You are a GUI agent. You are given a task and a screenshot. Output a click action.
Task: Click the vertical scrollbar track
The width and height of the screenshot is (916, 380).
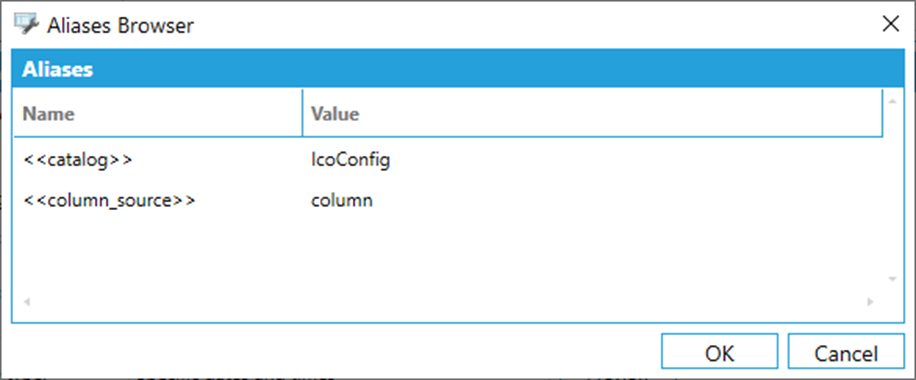click(x=892, y=190)
